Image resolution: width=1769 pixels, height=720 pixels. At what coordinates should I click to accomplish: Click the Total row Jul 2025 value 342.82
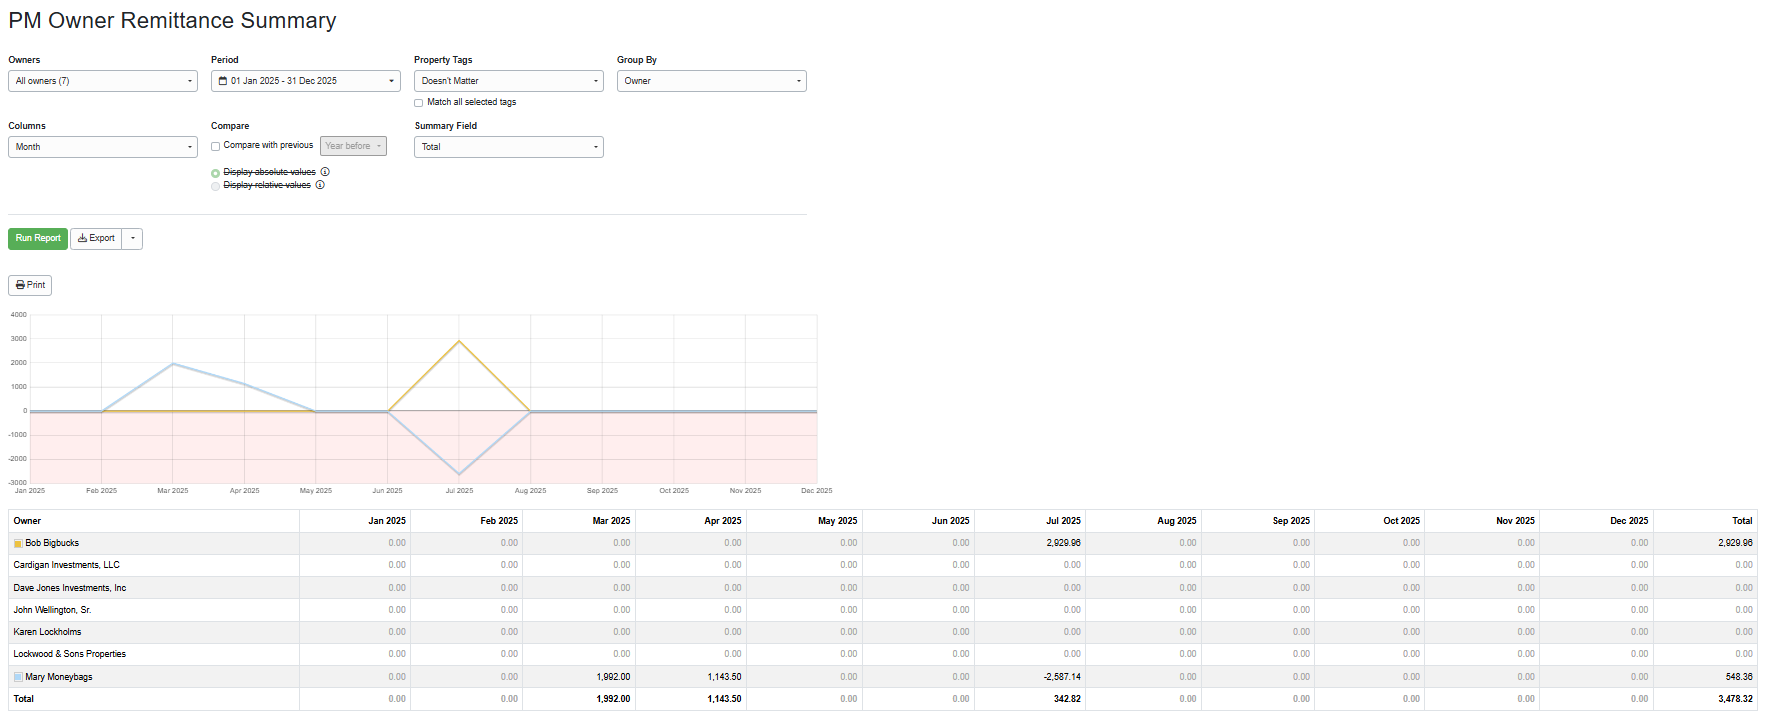coord(1068,699)
